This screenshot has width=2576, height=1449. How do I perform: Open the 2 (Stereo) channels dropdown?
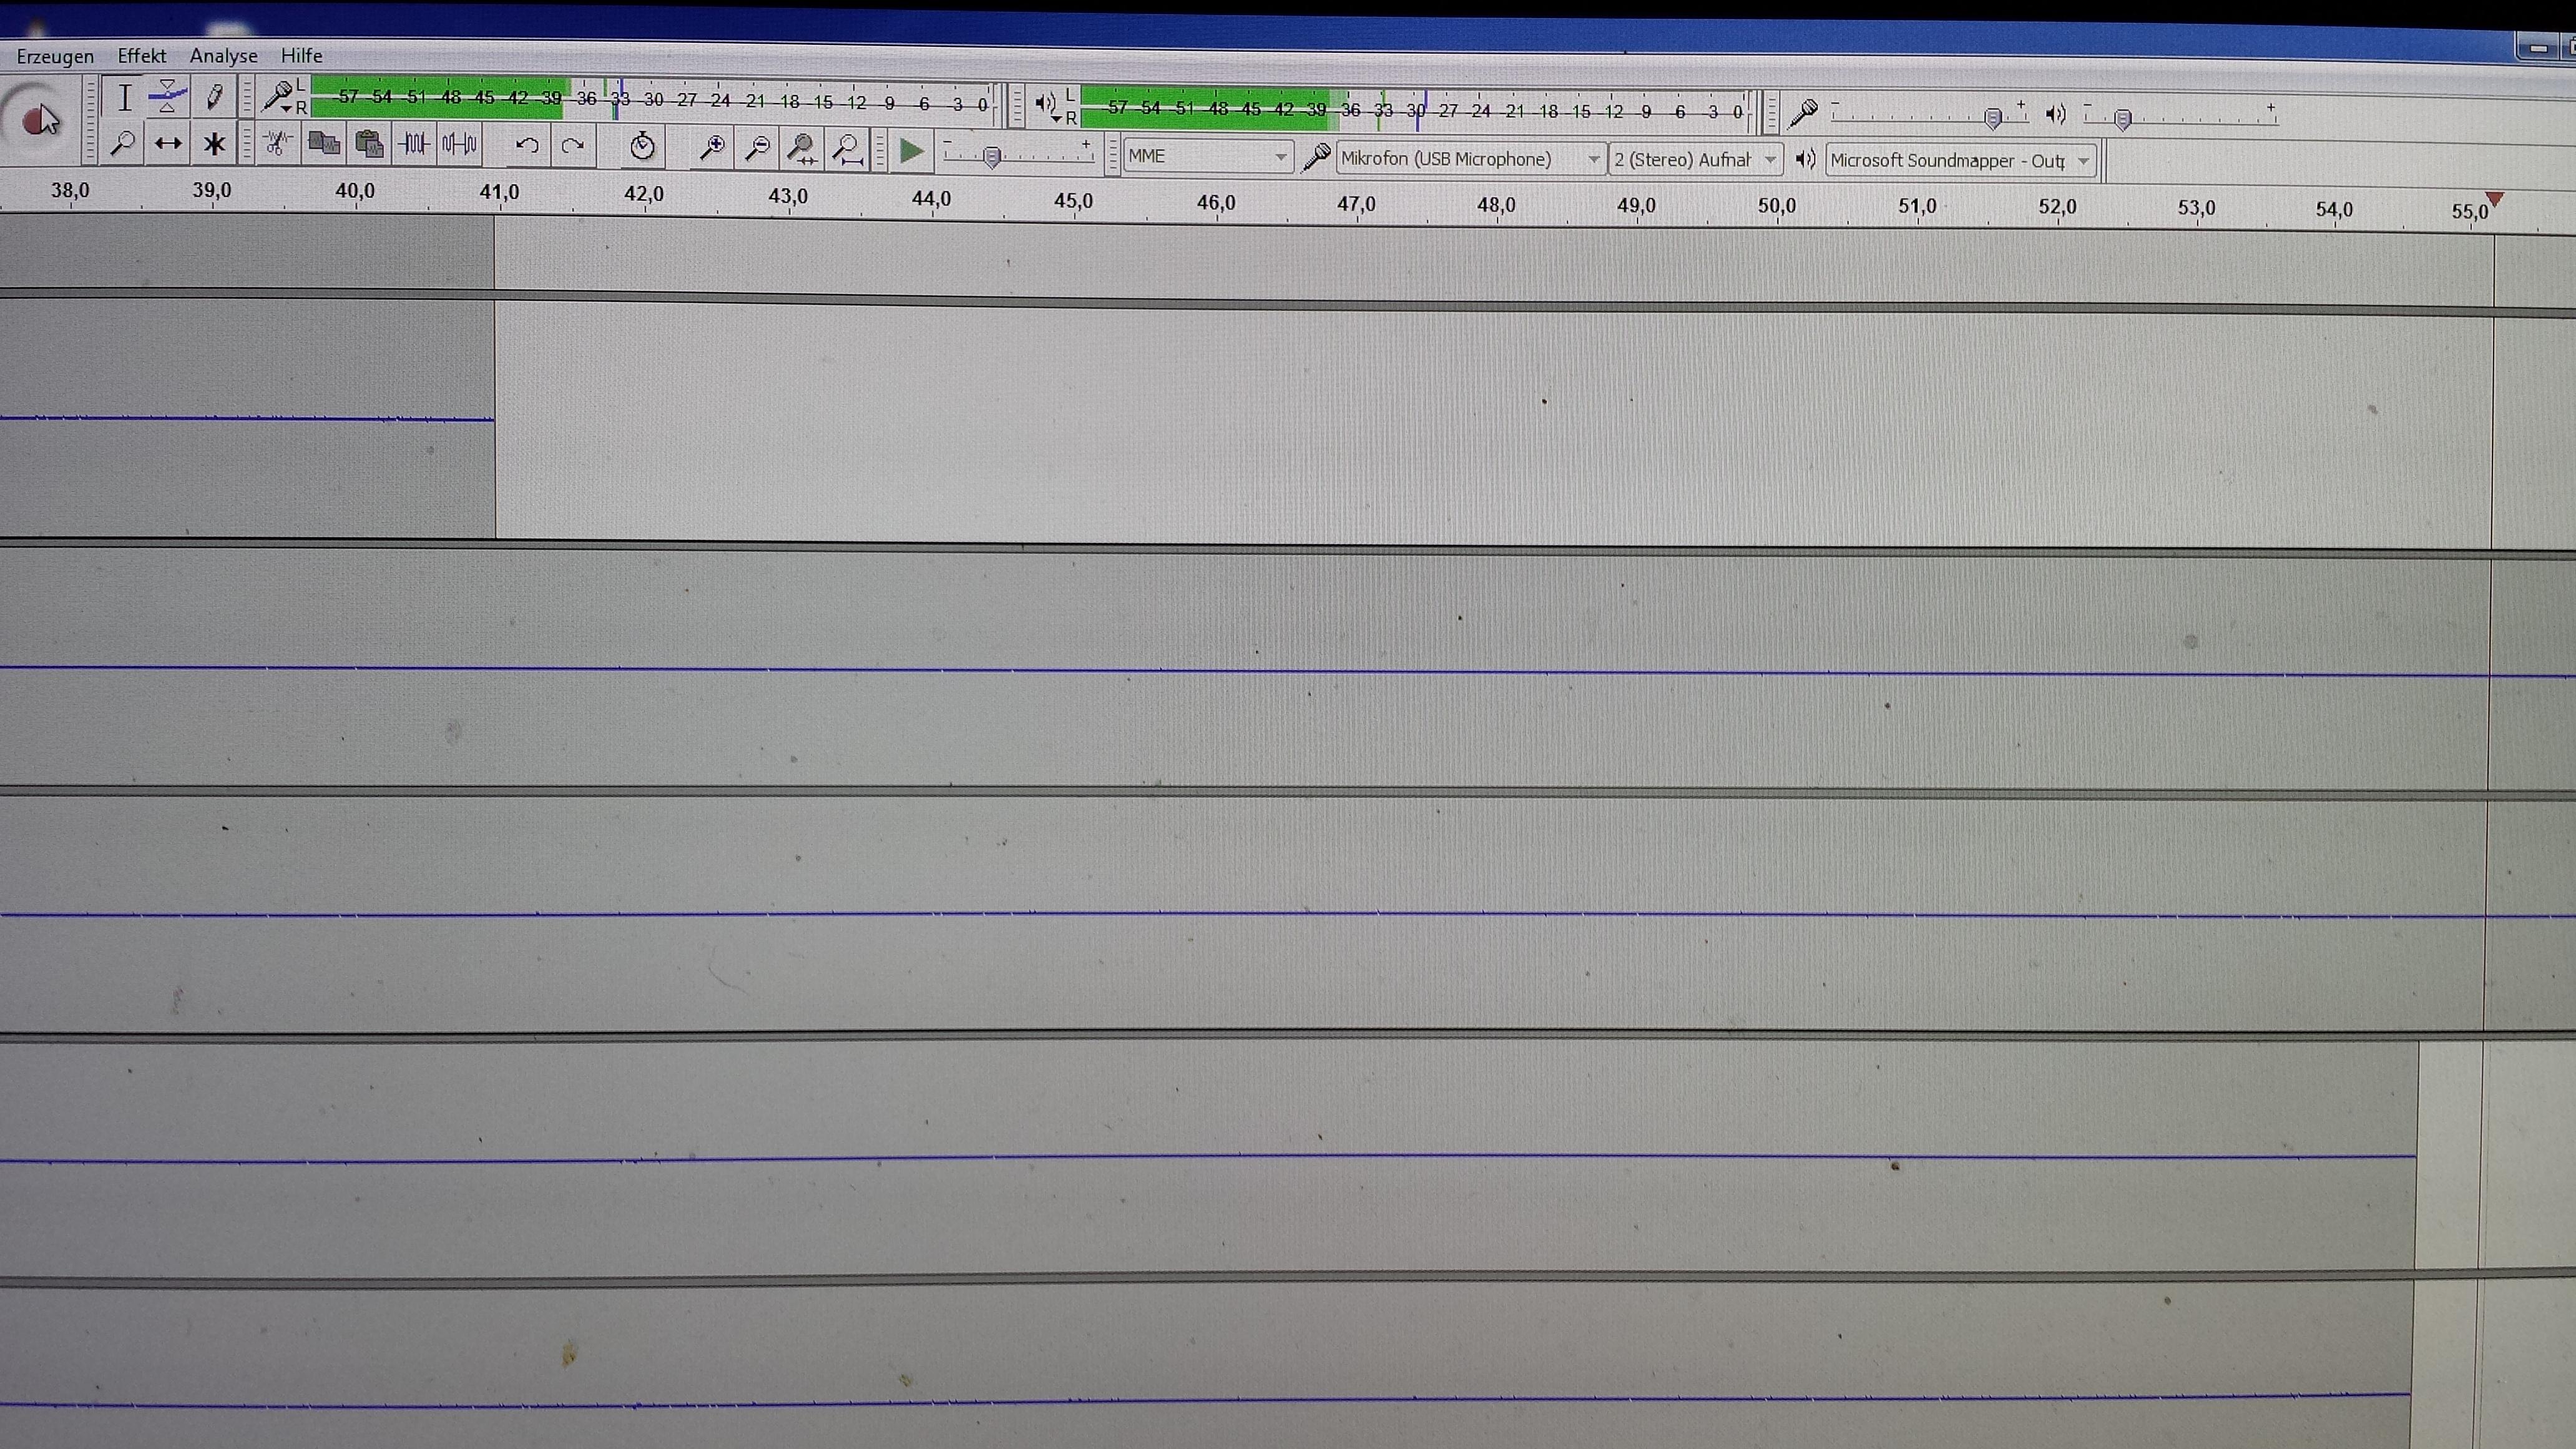[x=1694, y=160]
